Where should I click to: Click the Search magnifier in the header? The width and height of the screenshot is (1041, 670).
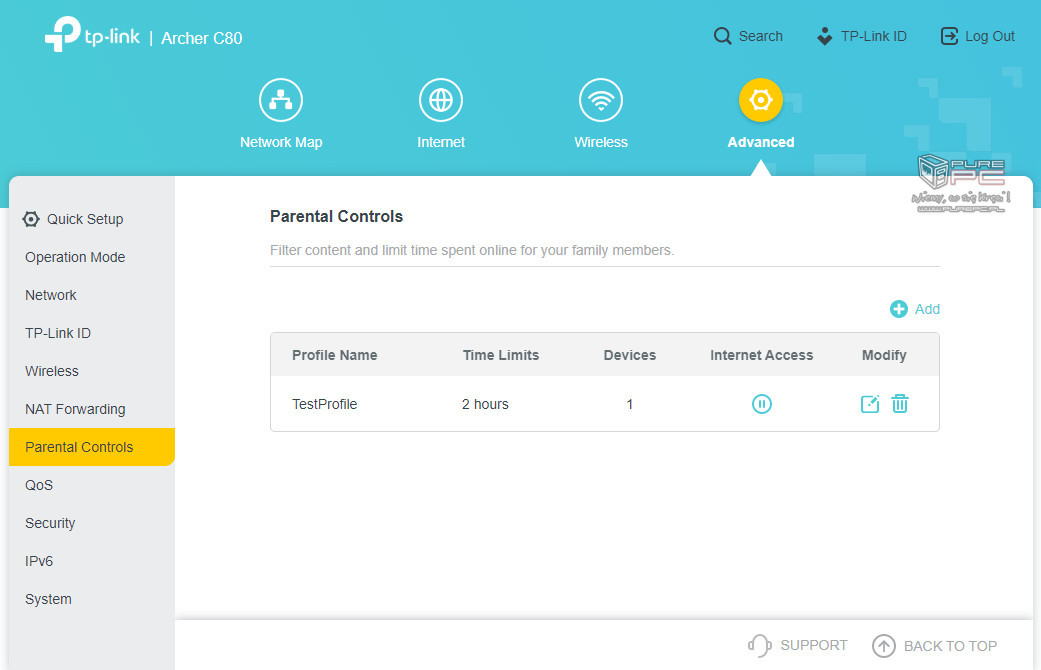(723, 36)
